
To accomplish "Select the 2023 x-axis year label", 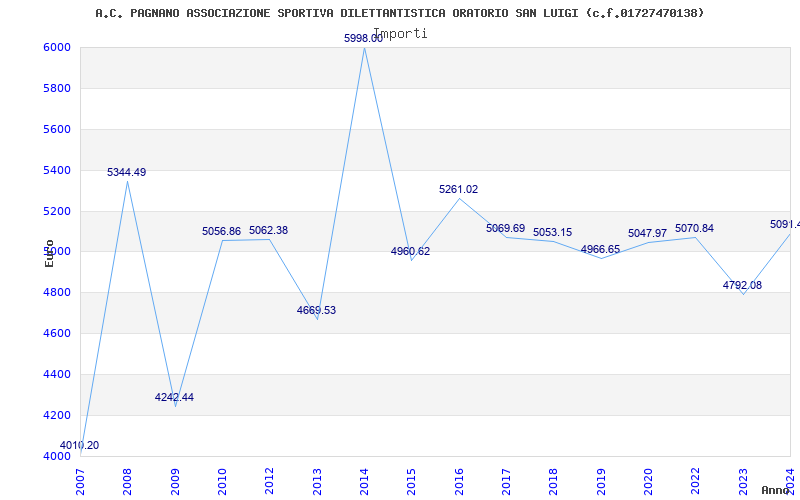I will pyautogui.click(x=742, y=480).
